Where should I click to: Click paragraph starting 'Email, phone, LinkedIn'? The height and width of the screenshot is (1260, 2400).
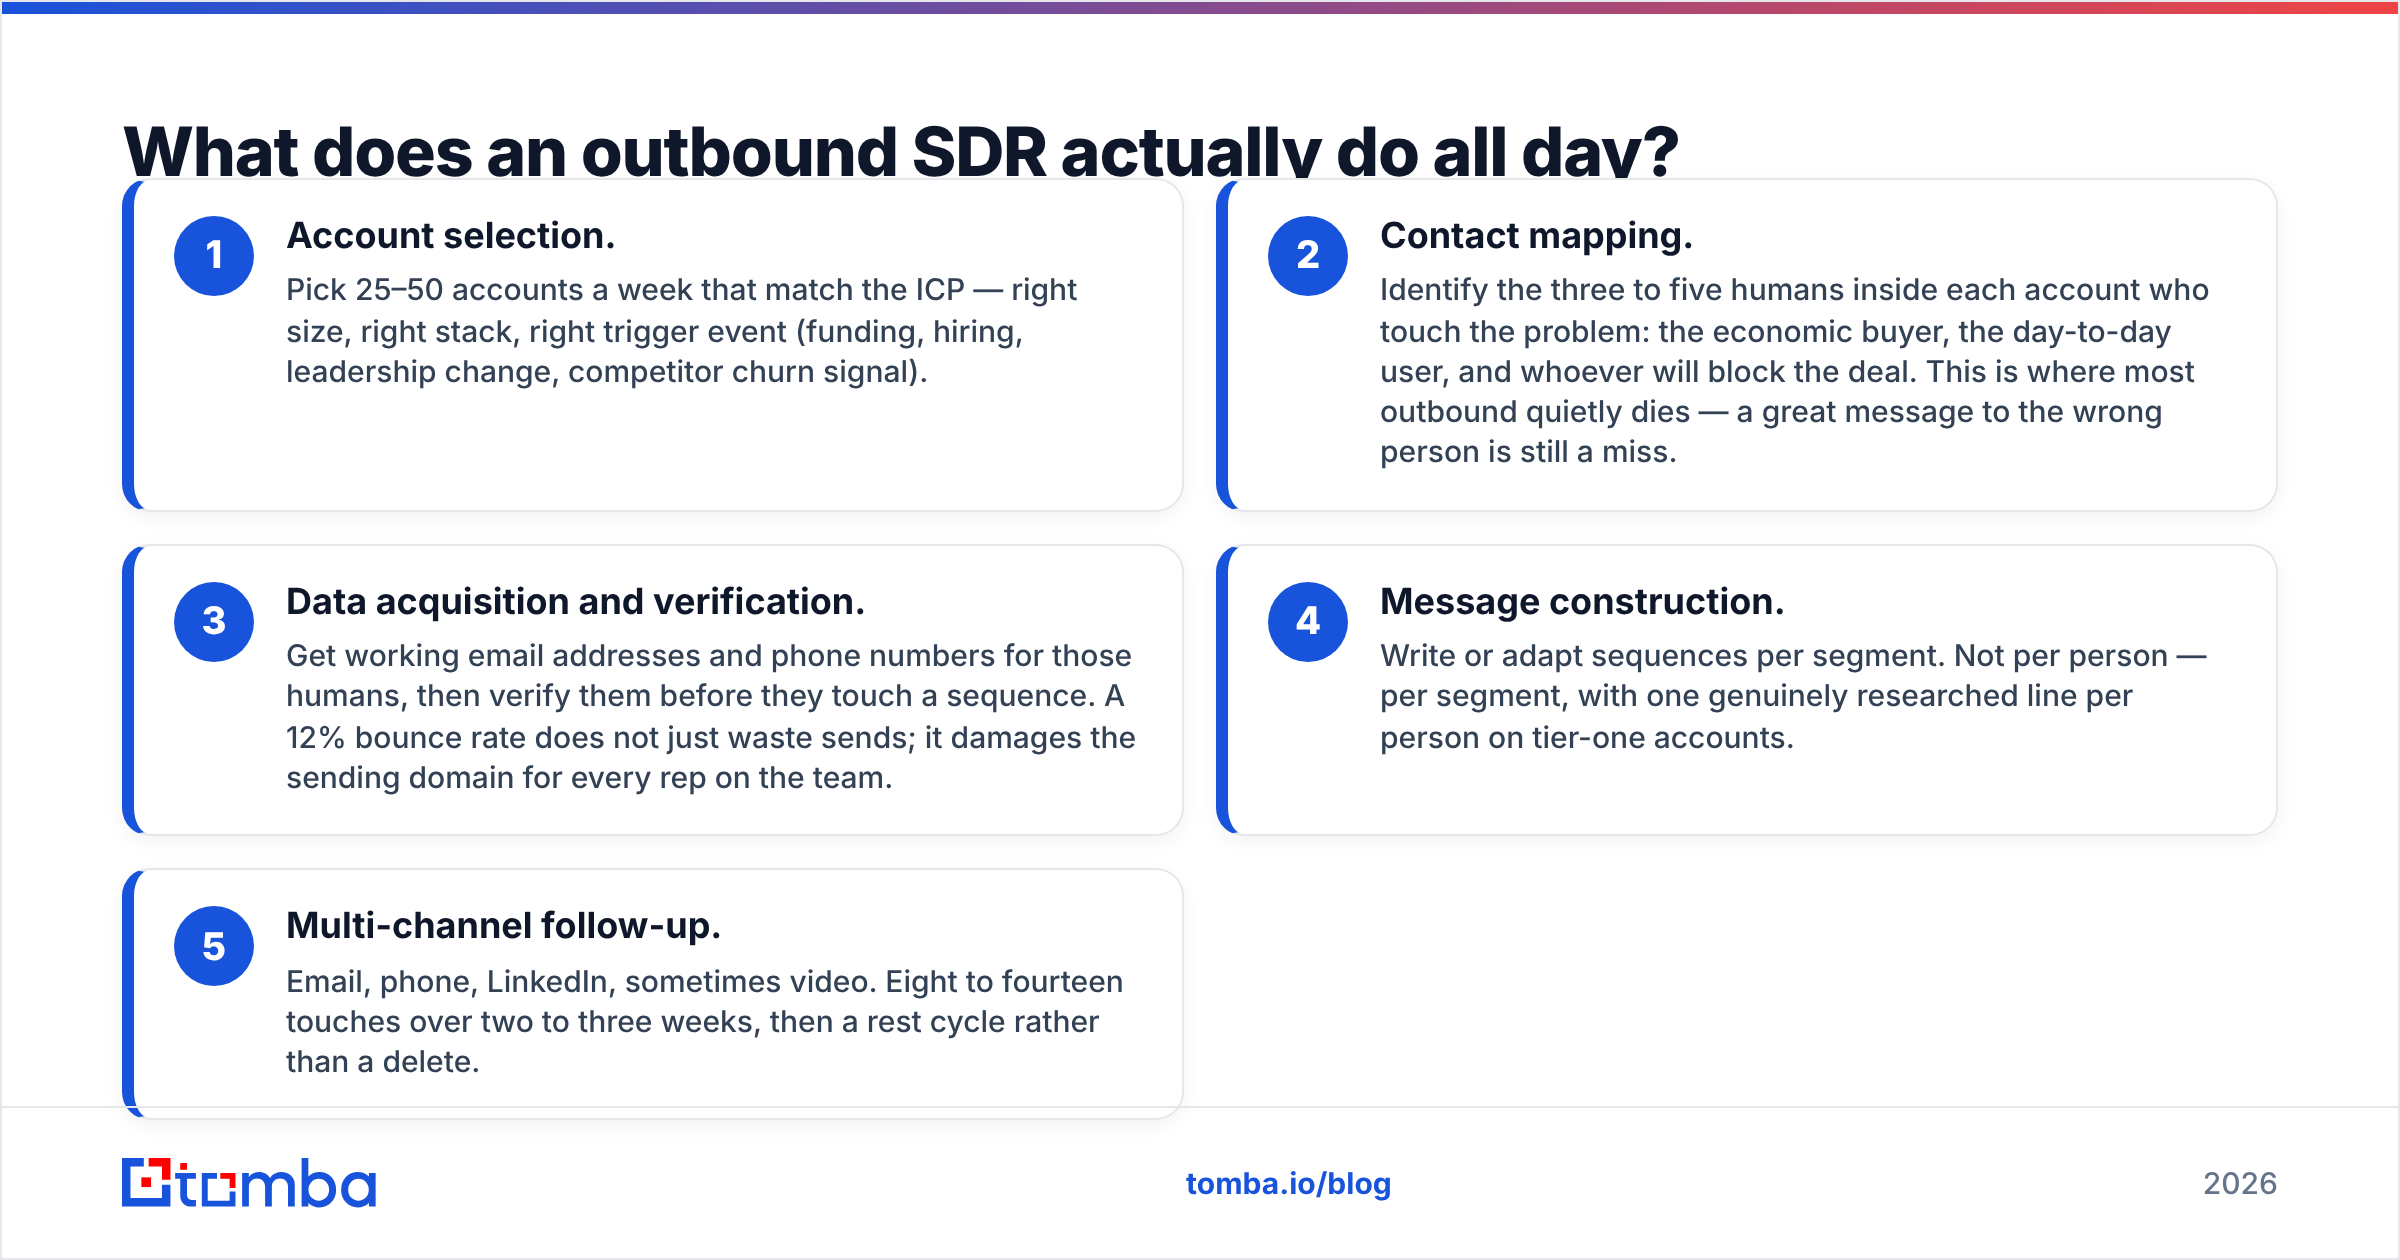coord(705,1021)
